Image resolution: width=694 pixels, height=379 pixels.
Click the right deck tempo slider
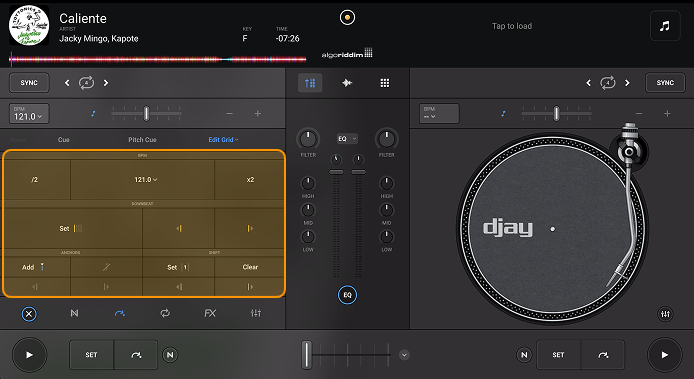(x=556, y=114)
